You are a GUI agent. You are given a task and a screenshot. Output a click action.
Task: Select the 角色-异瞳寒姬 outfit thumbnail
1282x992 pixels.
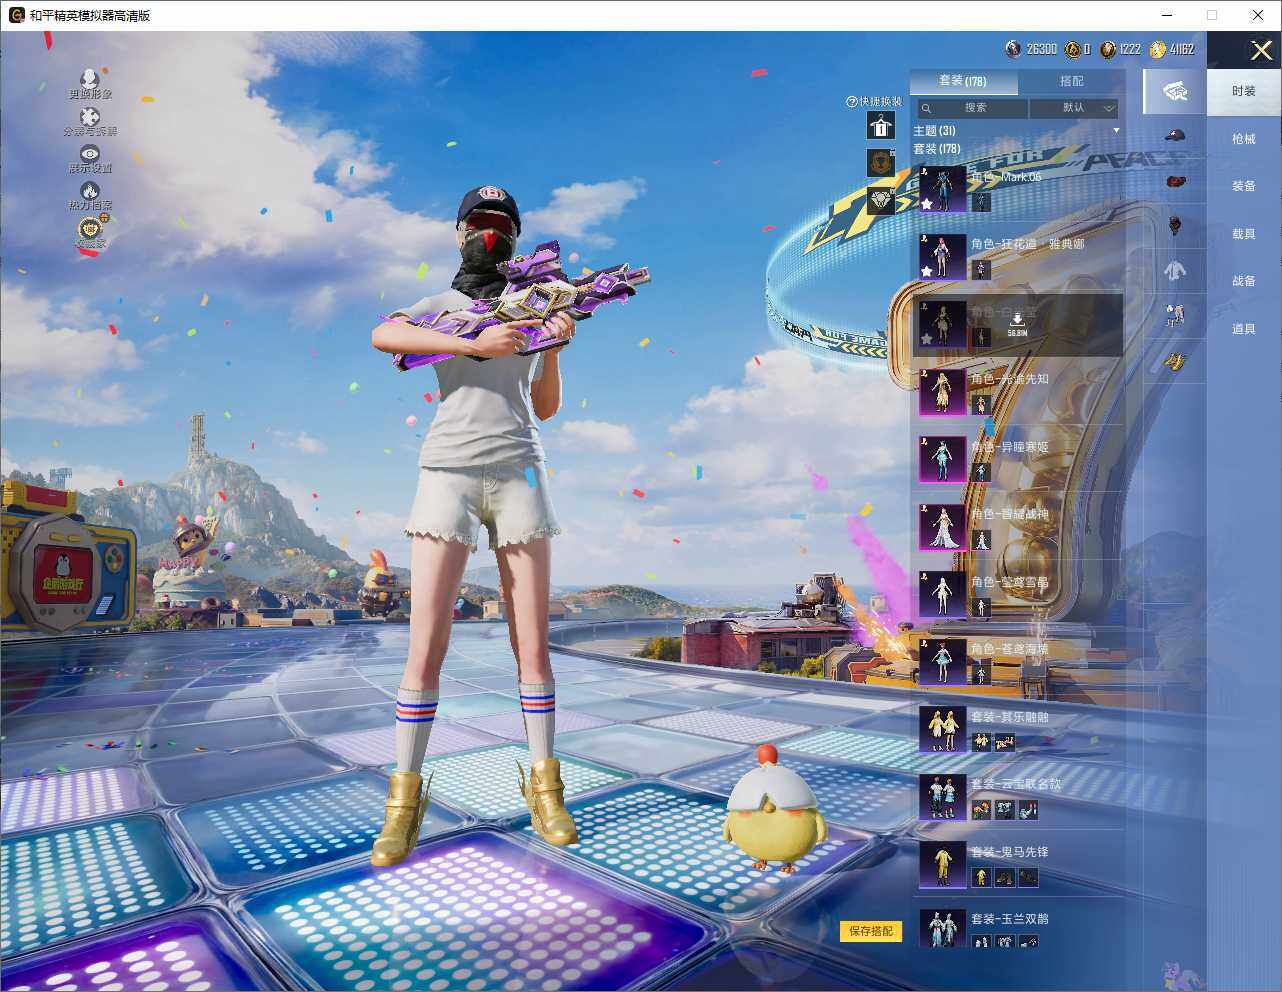click(x=942, y=459)
